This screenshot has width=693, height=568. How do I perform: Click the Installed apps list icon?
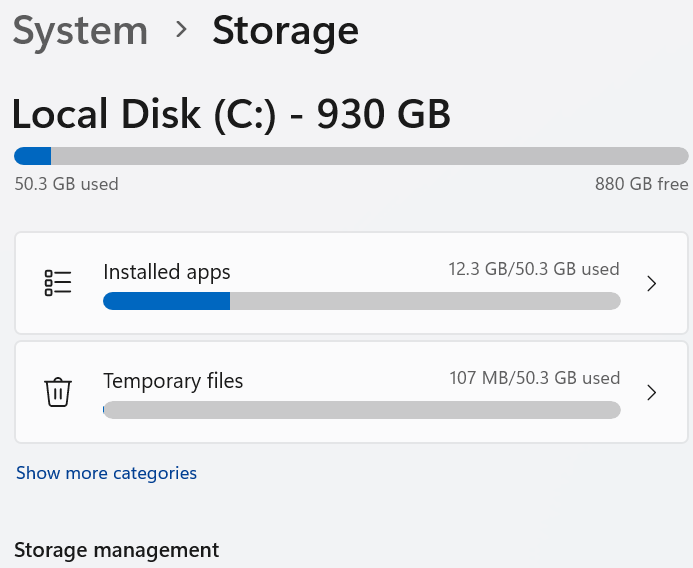[58, 283]
